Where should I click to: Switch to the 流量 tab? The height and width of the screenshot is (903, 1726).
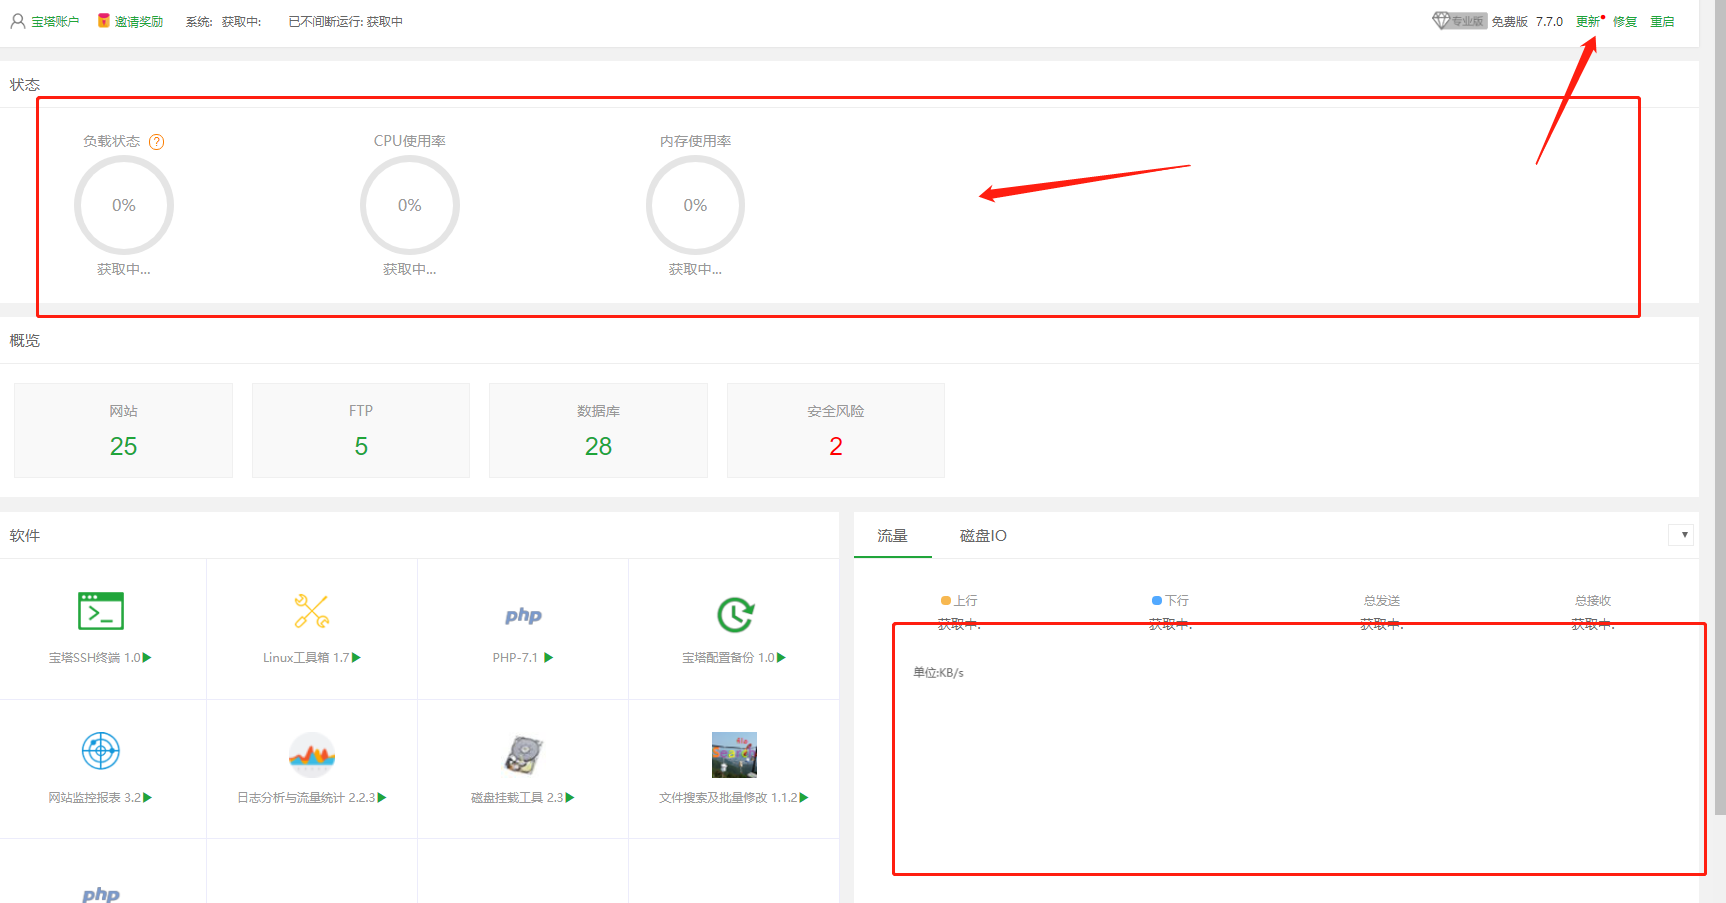pos(892,536)
